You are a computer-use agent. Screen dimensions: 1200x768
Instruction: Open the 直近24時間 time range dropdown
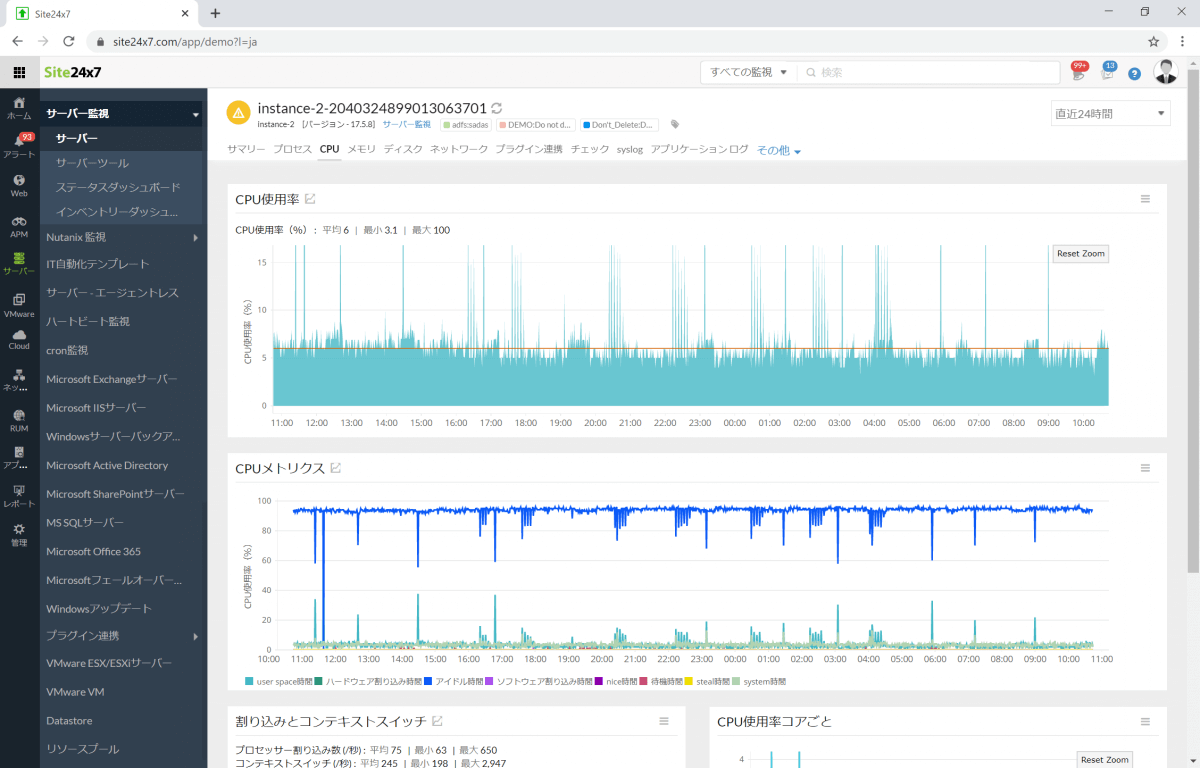(x=1110, y=113)
